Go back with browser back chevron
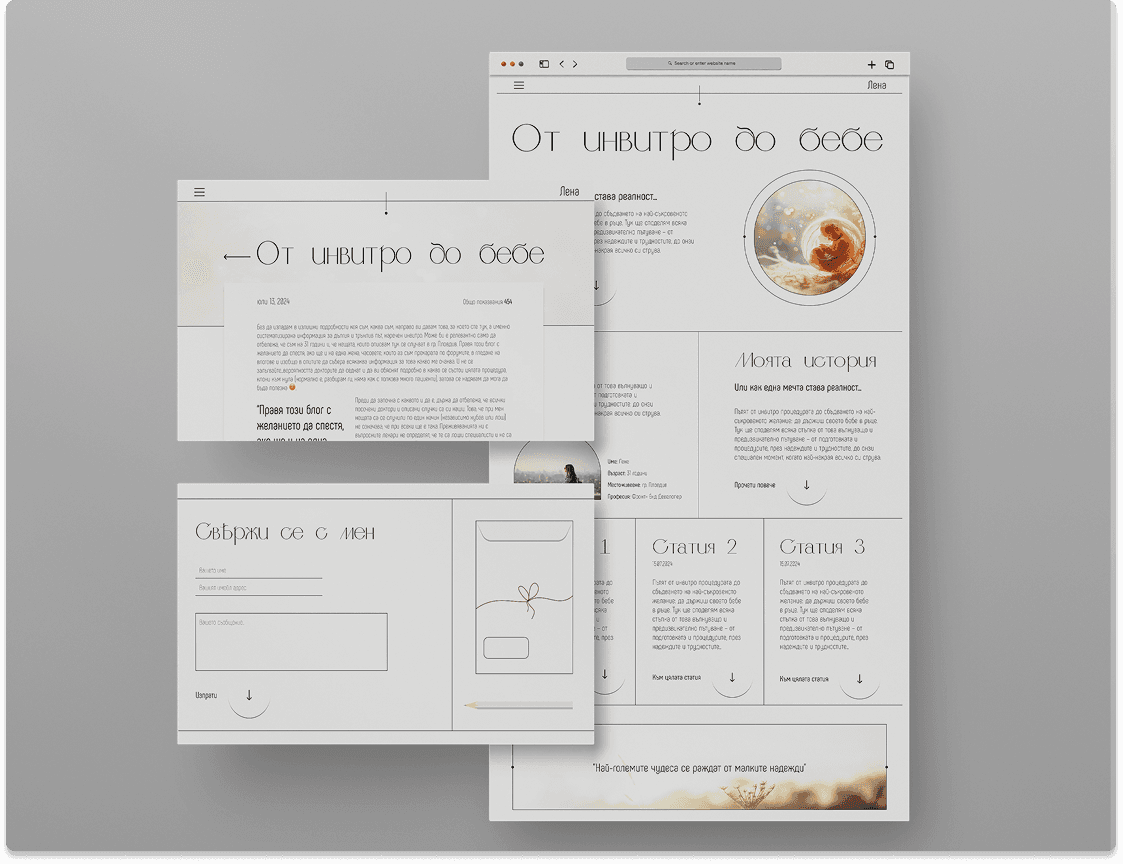The height and width of the screenshot is (864, 1123). click(x=562, y=64)
